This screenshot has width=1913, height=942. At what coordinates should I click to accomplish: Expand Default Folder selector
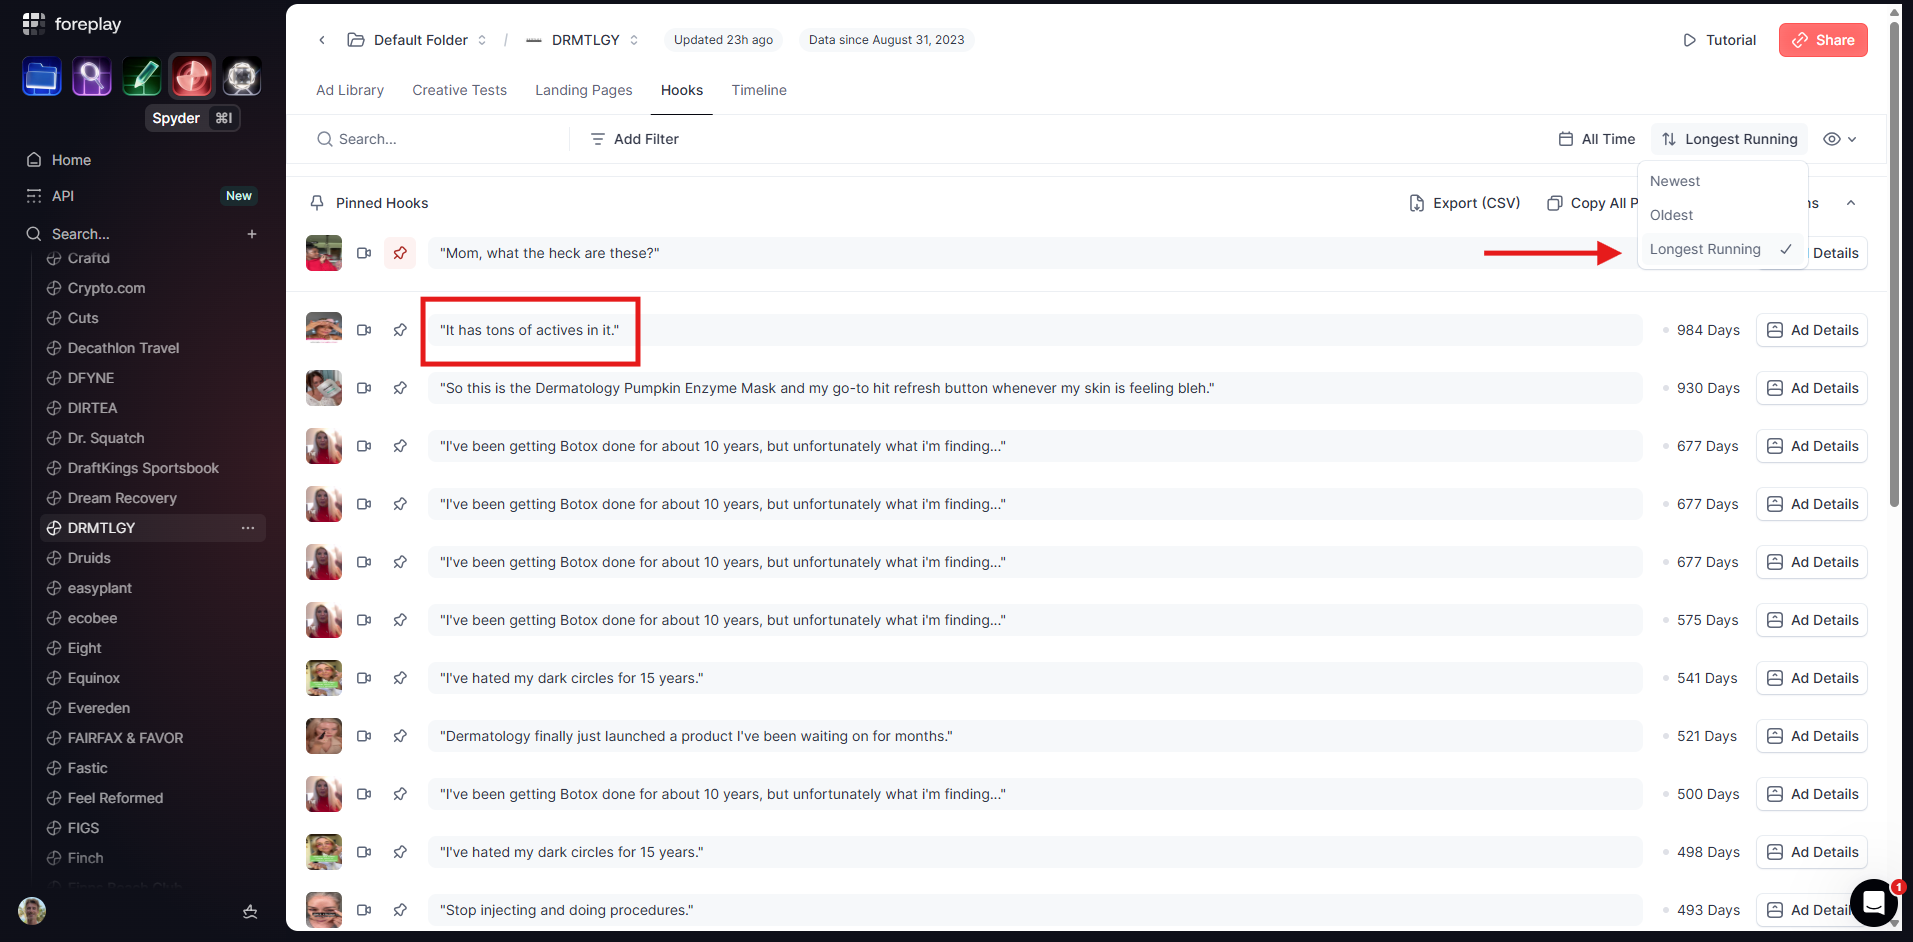tap(417, 40)
